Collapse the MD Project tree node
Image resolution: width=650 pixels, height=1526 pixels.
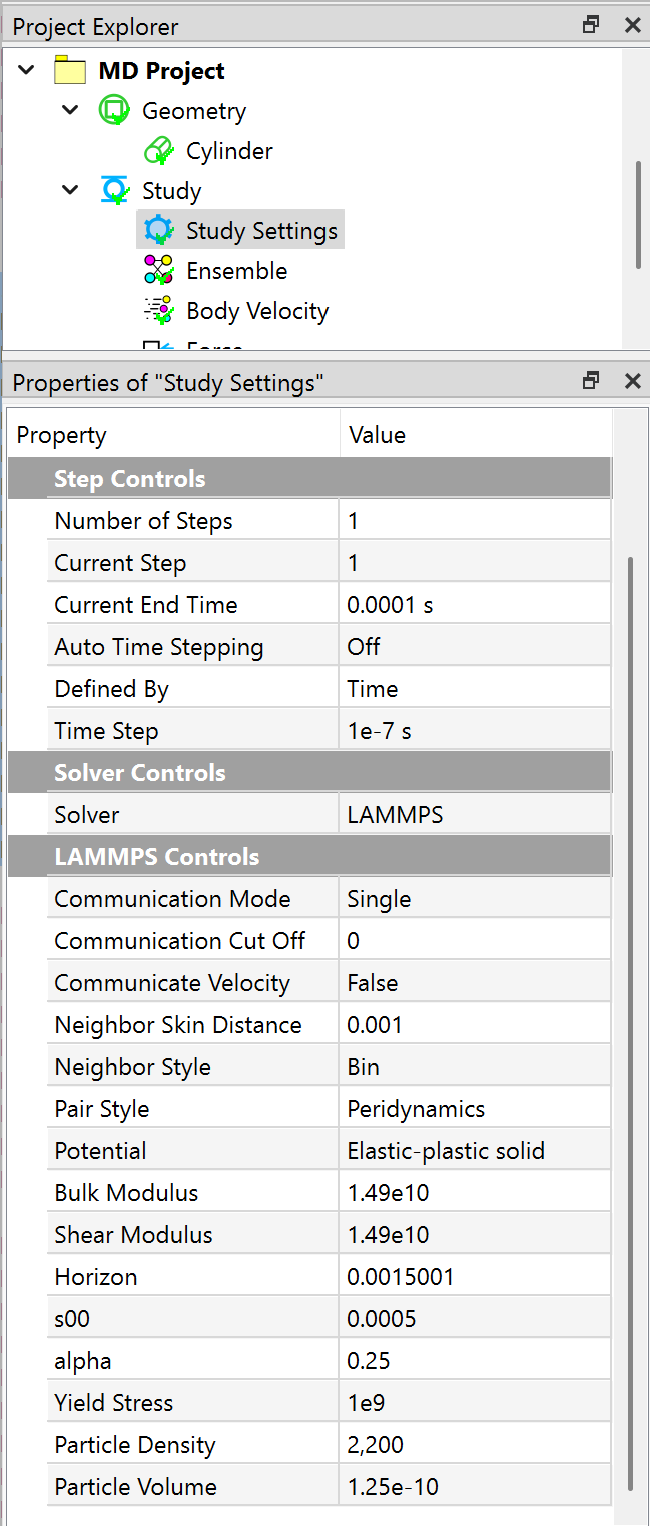coord(27,70)
